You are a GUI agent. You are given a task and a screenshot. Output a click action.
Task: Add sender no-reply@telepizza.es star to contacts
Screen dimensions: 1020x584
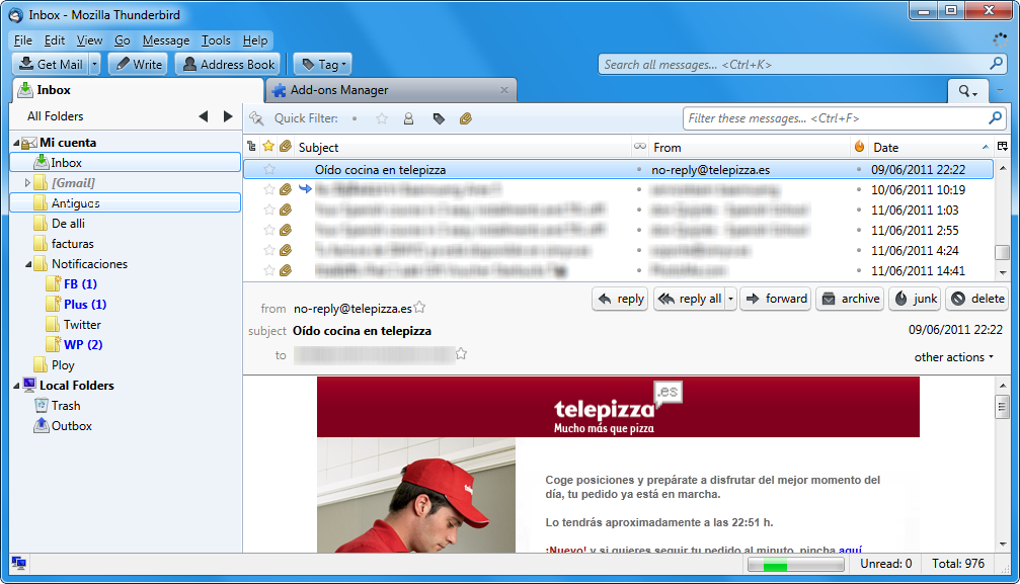[x=420, y=307]
